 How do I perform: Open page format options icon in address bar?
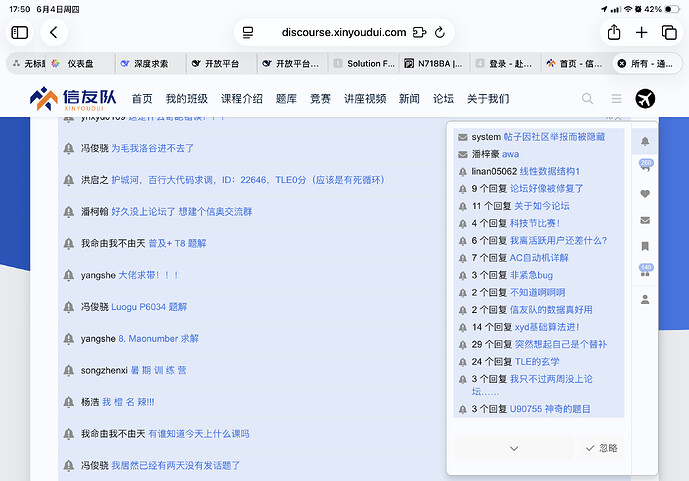coord(248,33)
